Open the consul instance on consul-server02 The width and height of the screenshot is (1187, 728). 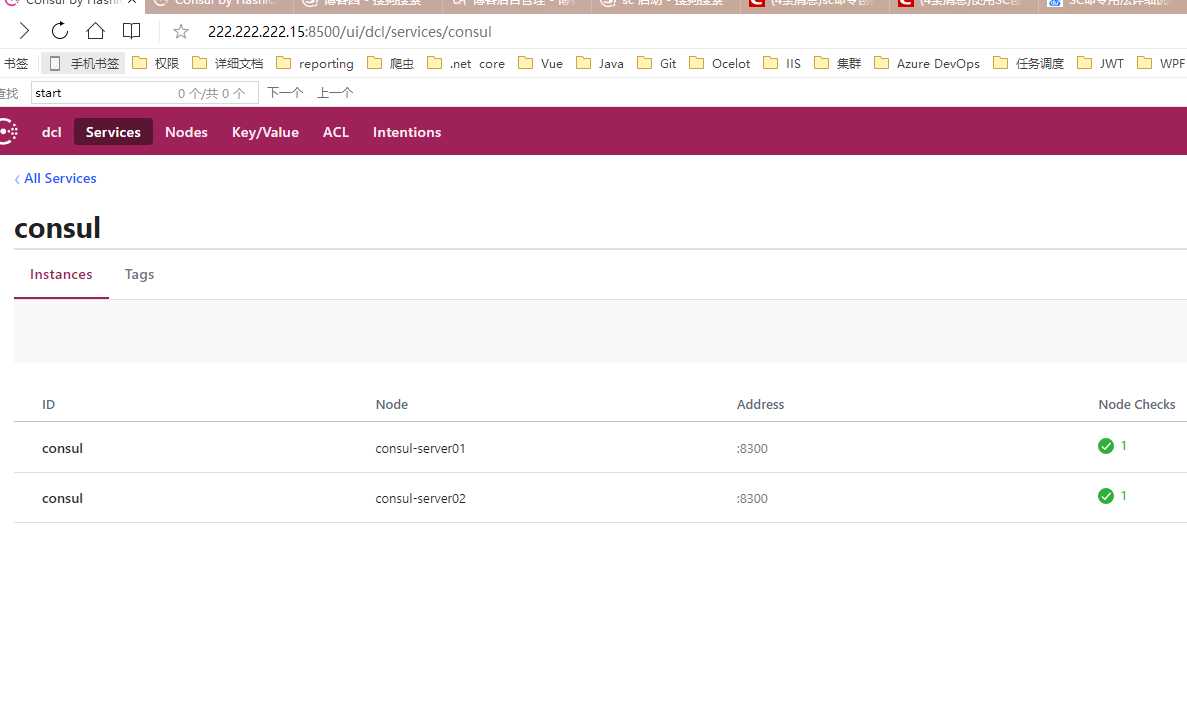(62, 498)
